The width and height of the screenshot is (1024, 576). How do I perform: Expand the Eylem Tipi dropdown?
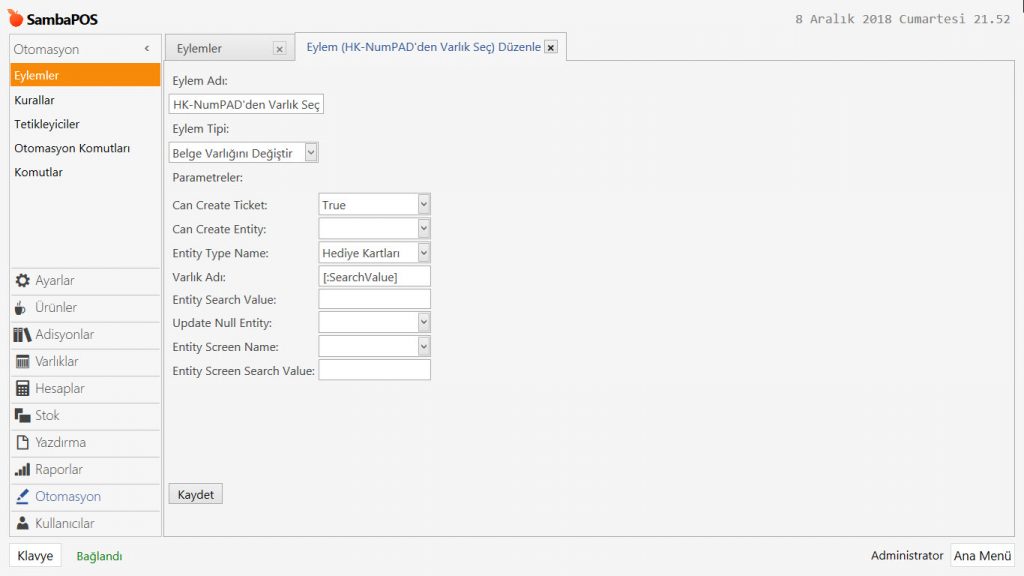tap(311, 153)
